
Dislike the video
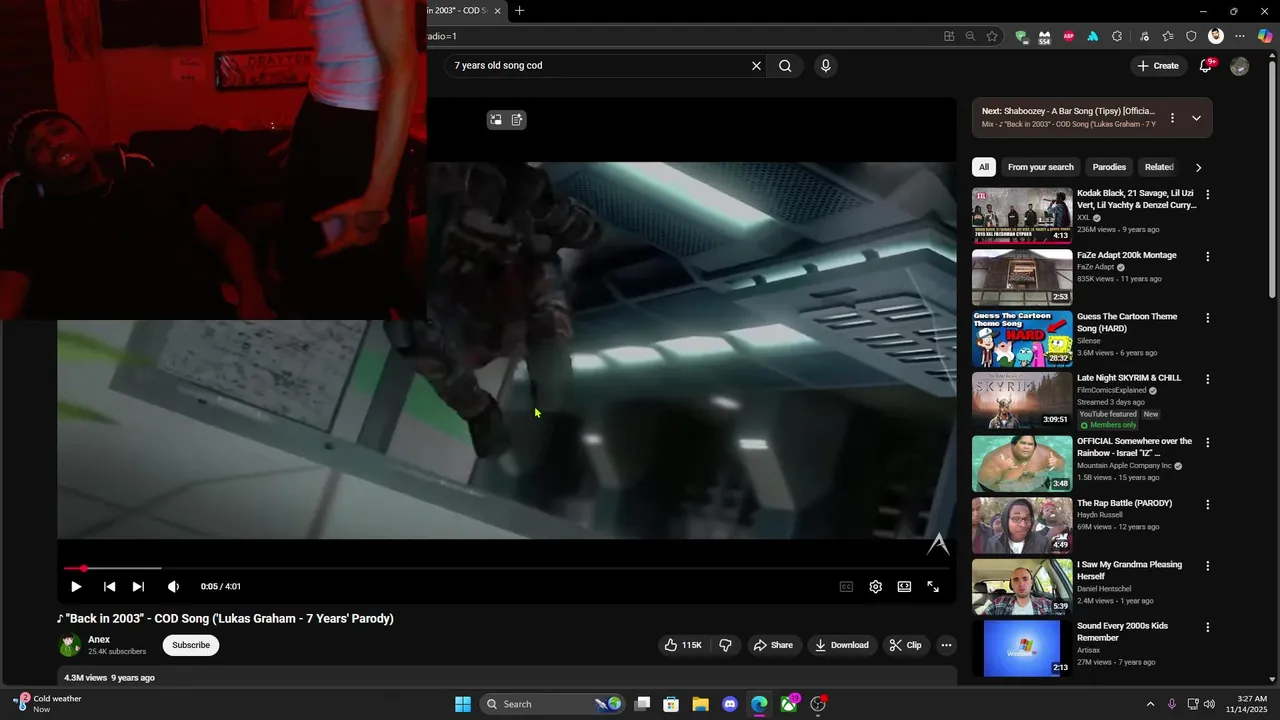pyautogui.click(x=726, y=645)
